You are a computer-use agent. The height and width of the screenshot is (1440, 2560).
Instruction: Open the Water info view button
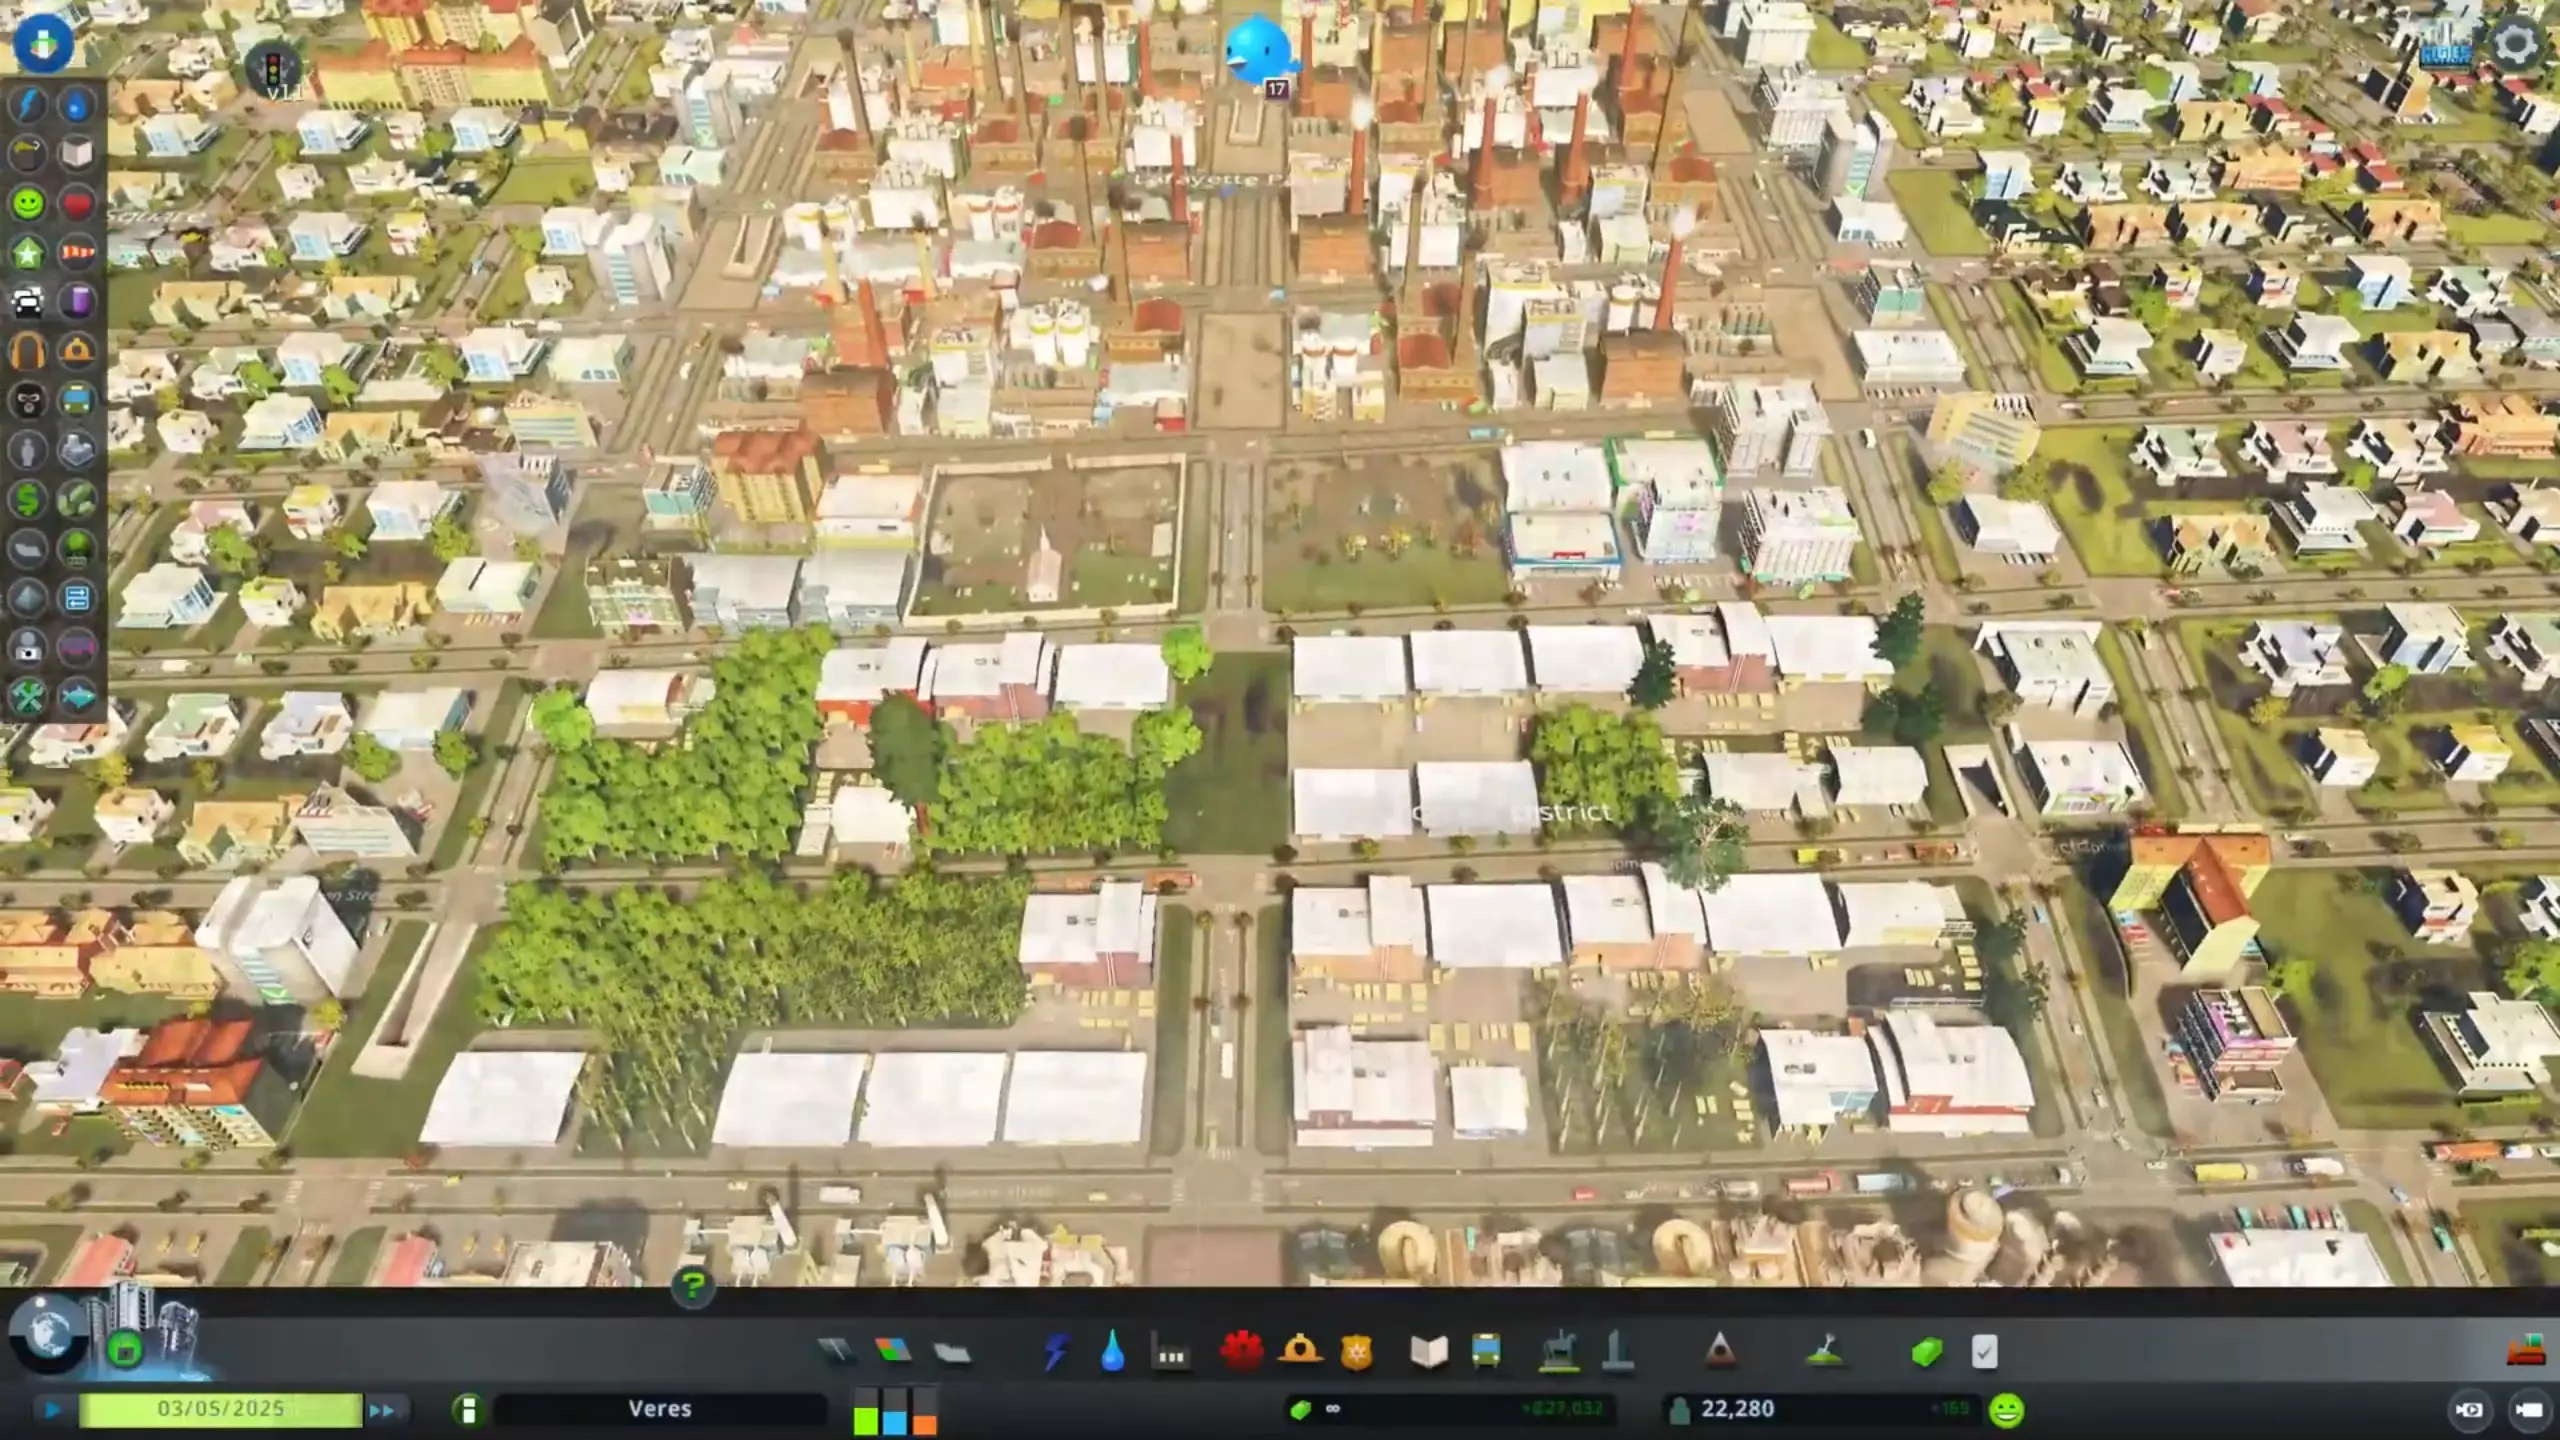pyautogui.click(x=78, y=105)
